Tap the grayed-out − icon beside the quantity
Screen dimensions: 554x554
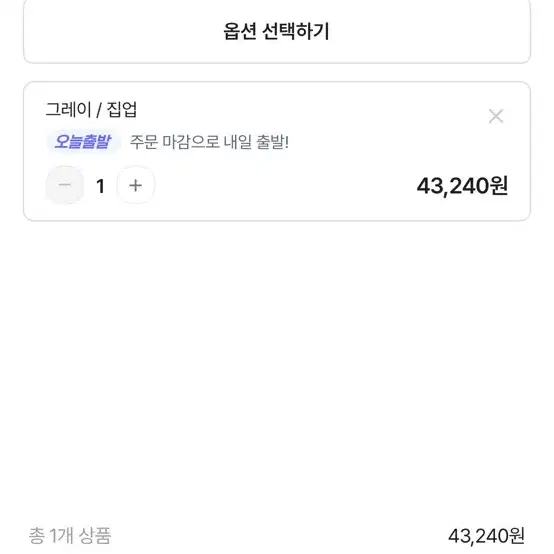coord(65,185)
